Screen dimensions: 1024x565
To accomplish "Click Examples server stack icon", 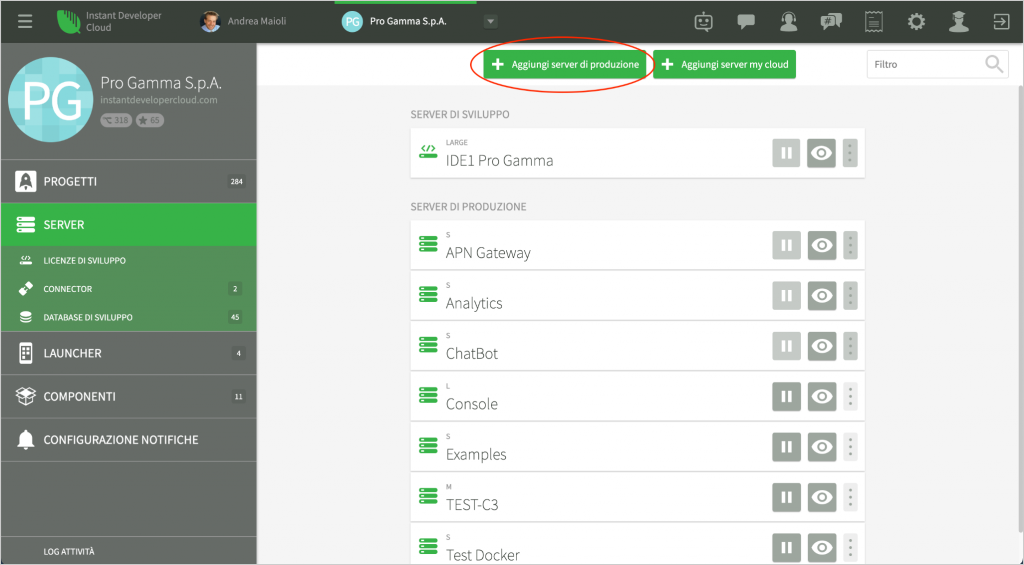I will 428,445.
